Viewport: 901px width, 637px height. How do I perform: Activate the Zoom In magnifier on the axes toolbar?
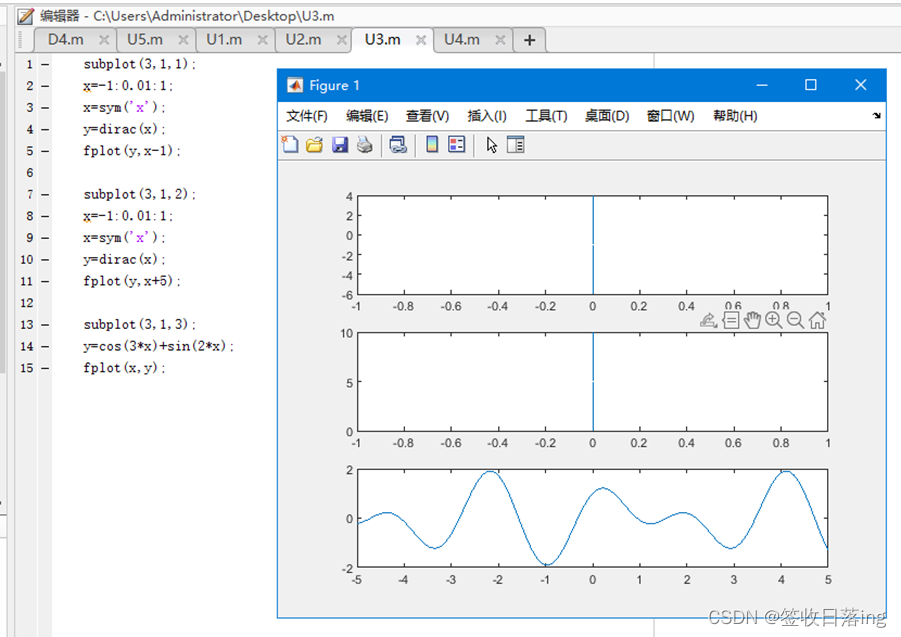(x=772, y=319)
